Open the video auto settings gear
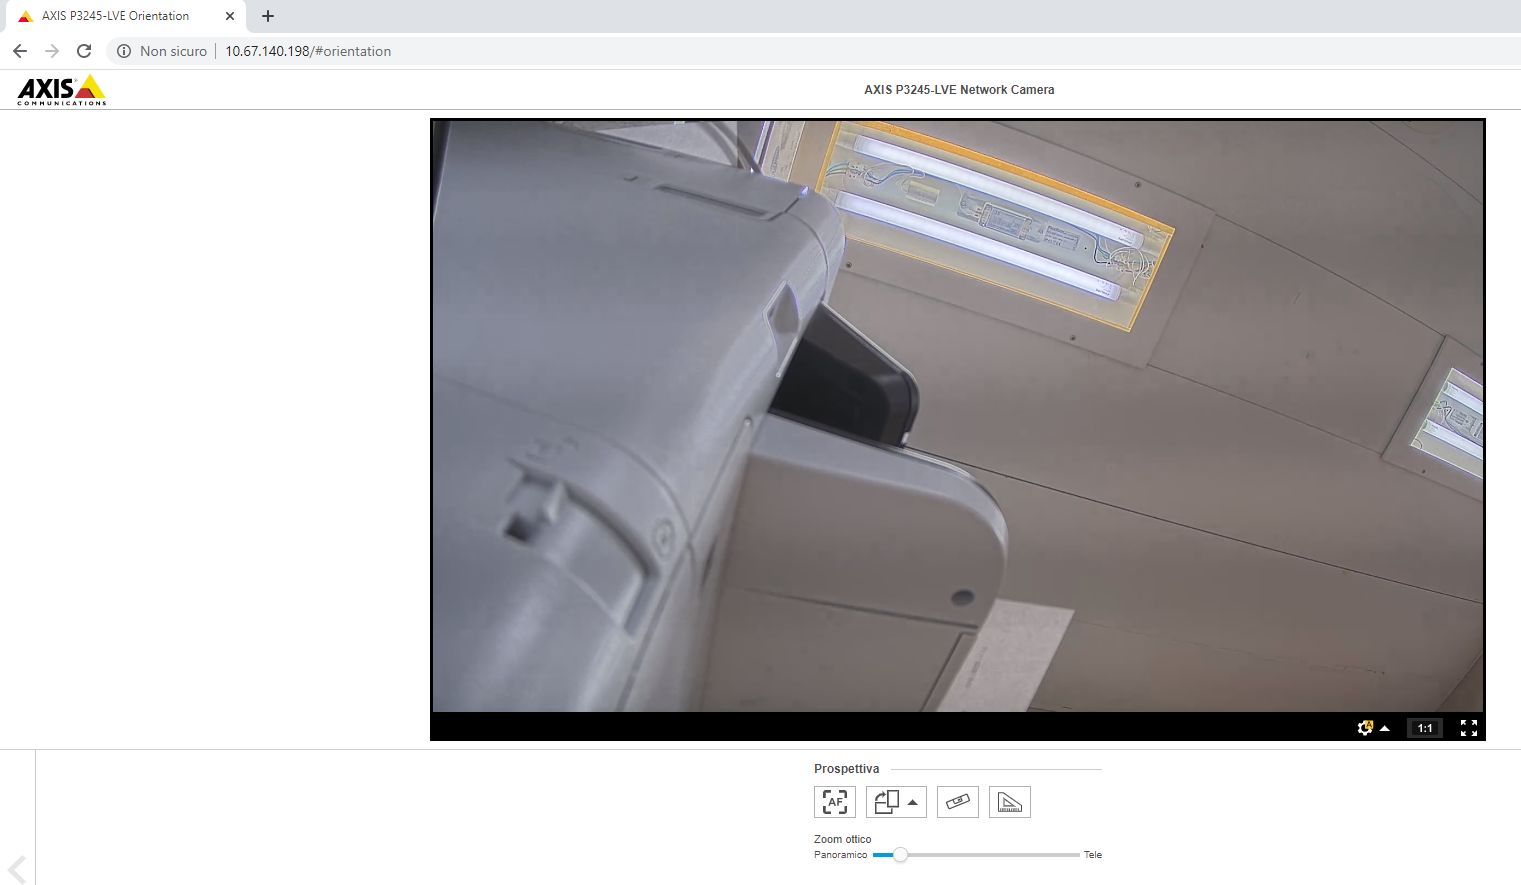The image size is (1521, 885). 1365,728
